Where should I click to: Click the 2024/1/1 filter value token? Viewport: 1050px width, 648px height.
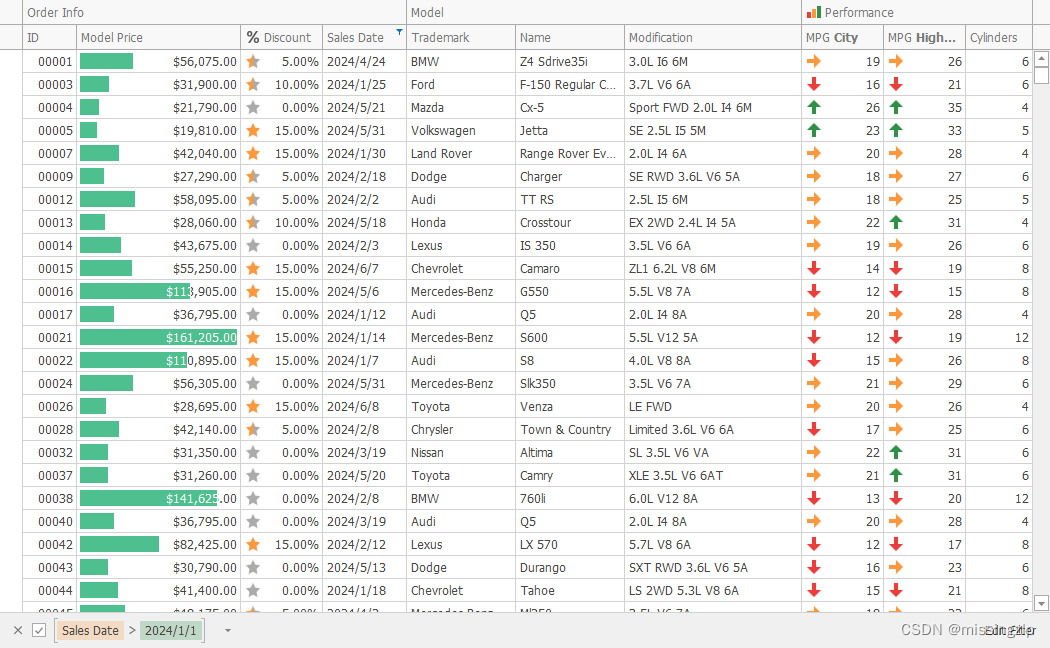(171, 631)
